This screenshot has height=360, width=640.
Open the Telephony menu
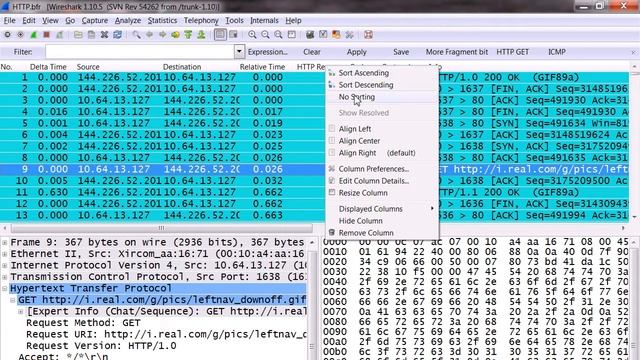pos(201,20)
